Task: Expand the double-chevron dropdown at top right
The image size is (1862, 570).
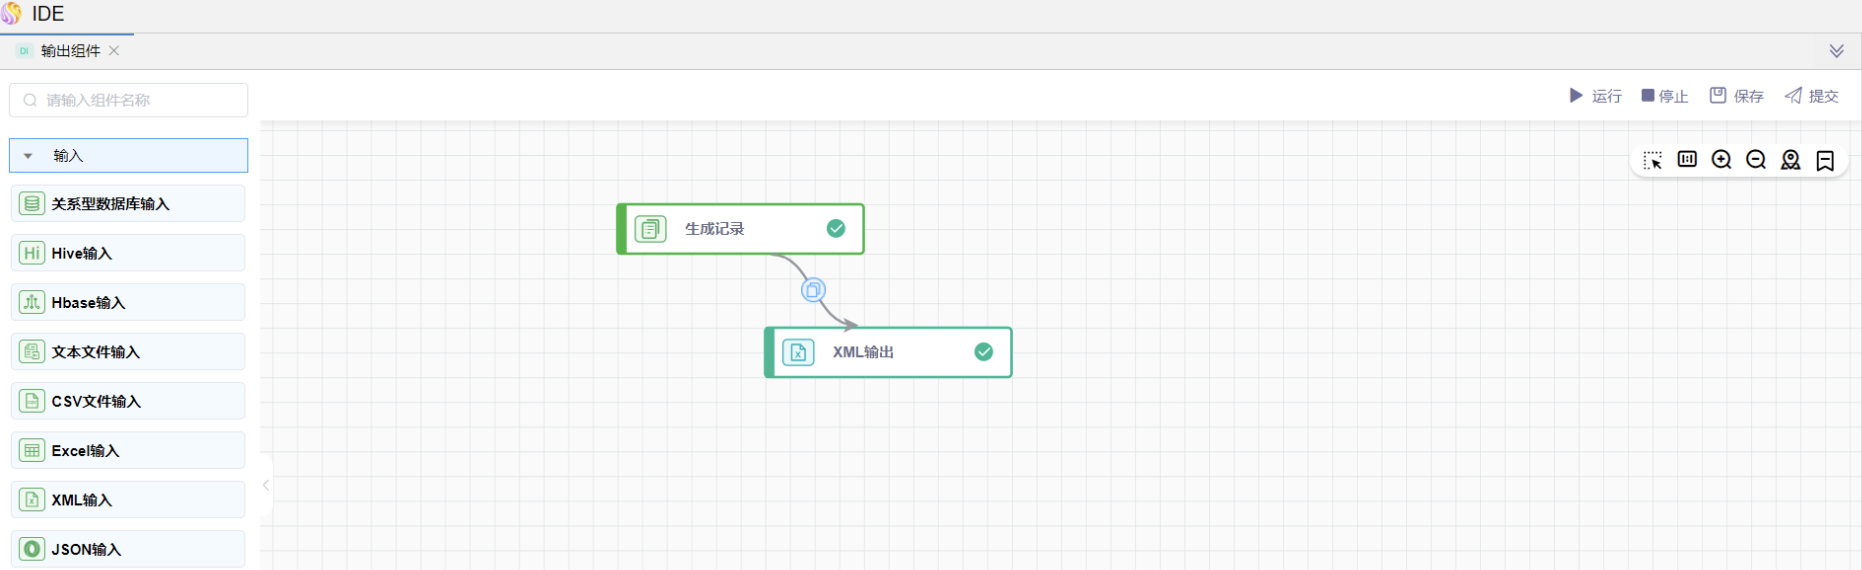Action: (1836, 51)
